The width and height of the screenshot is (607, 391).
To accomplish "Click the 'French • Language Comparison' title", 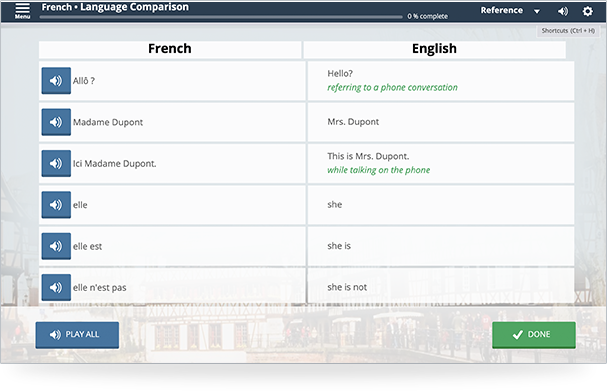I will click(115, 7).
